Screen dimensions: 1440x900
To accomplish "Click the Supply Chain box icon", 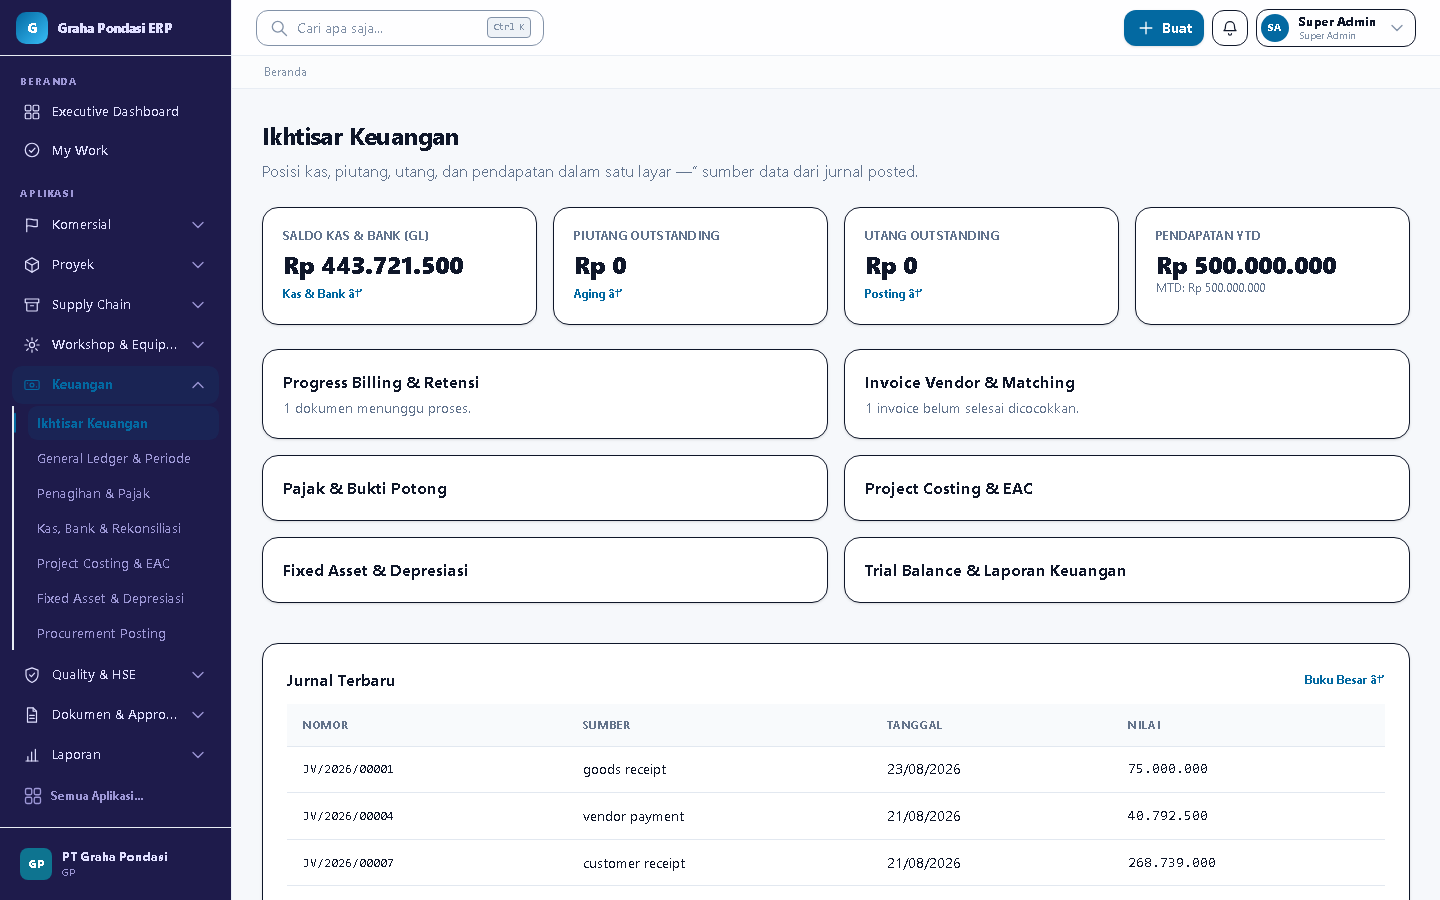I will (32, 305).
